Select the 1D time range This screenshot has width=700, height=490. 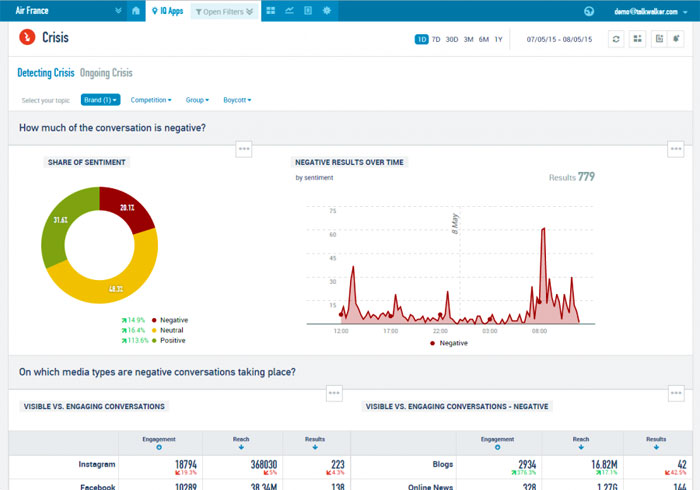coord(421,39)
